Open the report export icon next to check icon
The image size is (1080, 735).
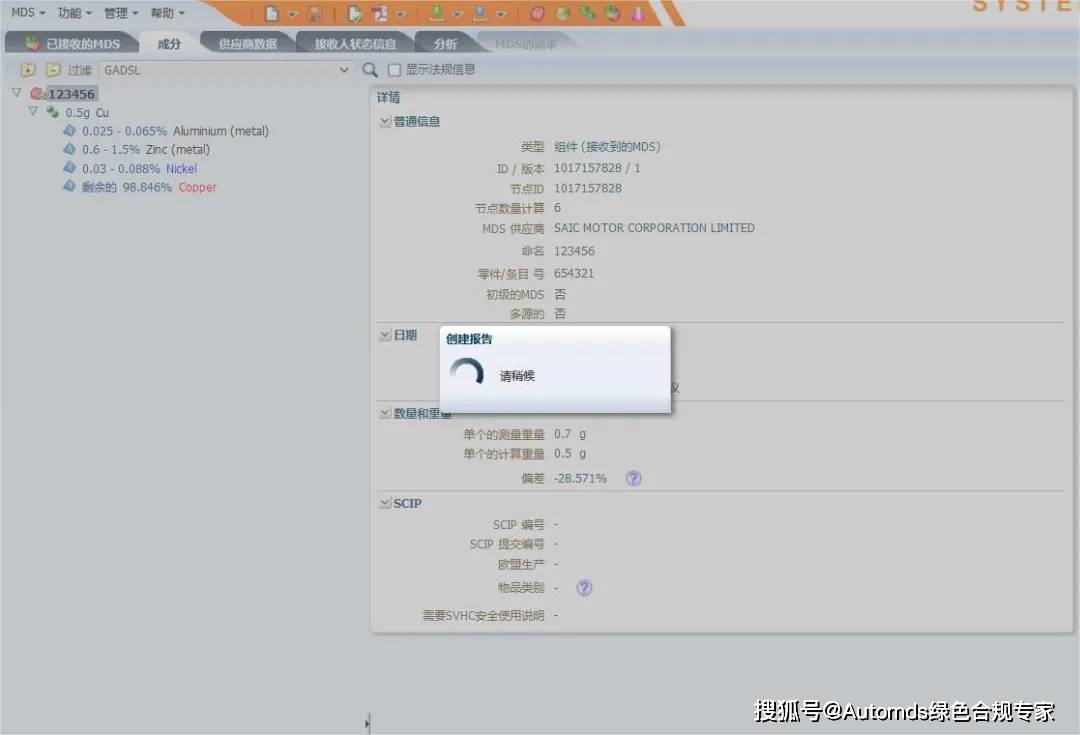coord(378,14)
